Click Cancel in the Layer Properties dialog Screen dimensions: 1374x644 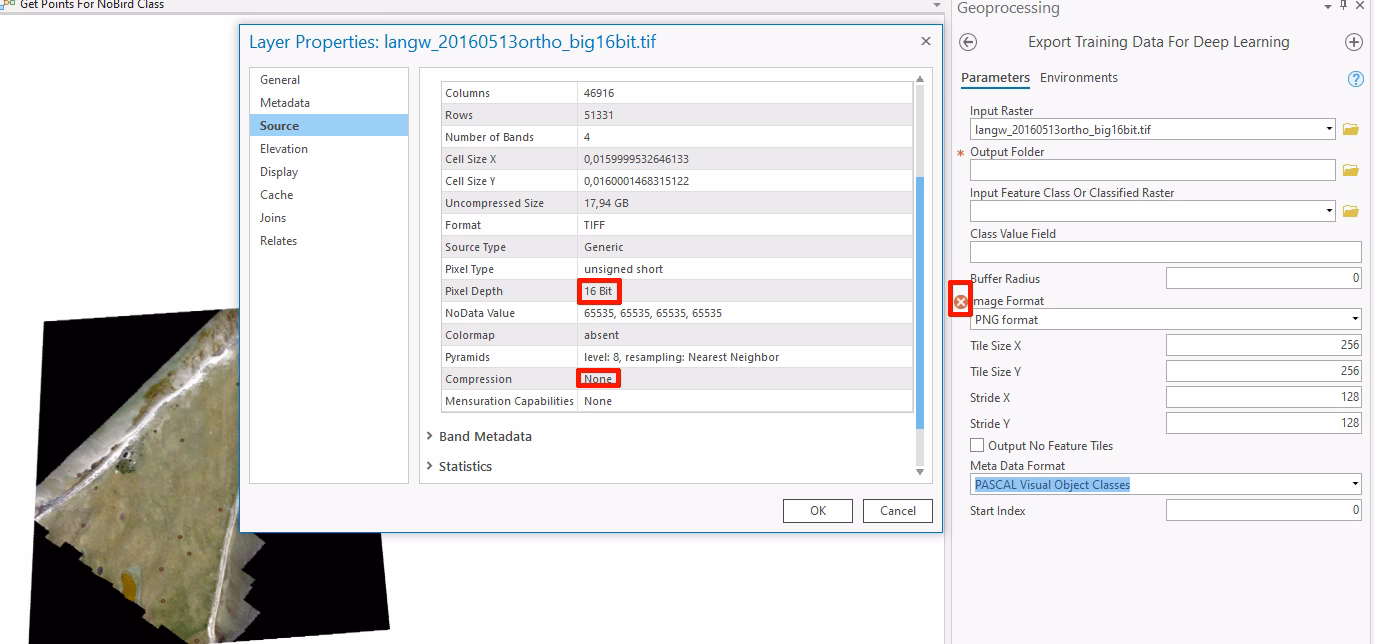pos(897,511)
